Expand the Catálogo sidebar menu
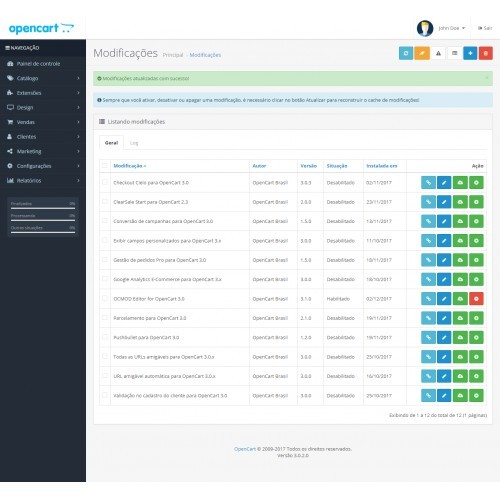This screenshot has height=500, width=500. (x=43, y=78)
